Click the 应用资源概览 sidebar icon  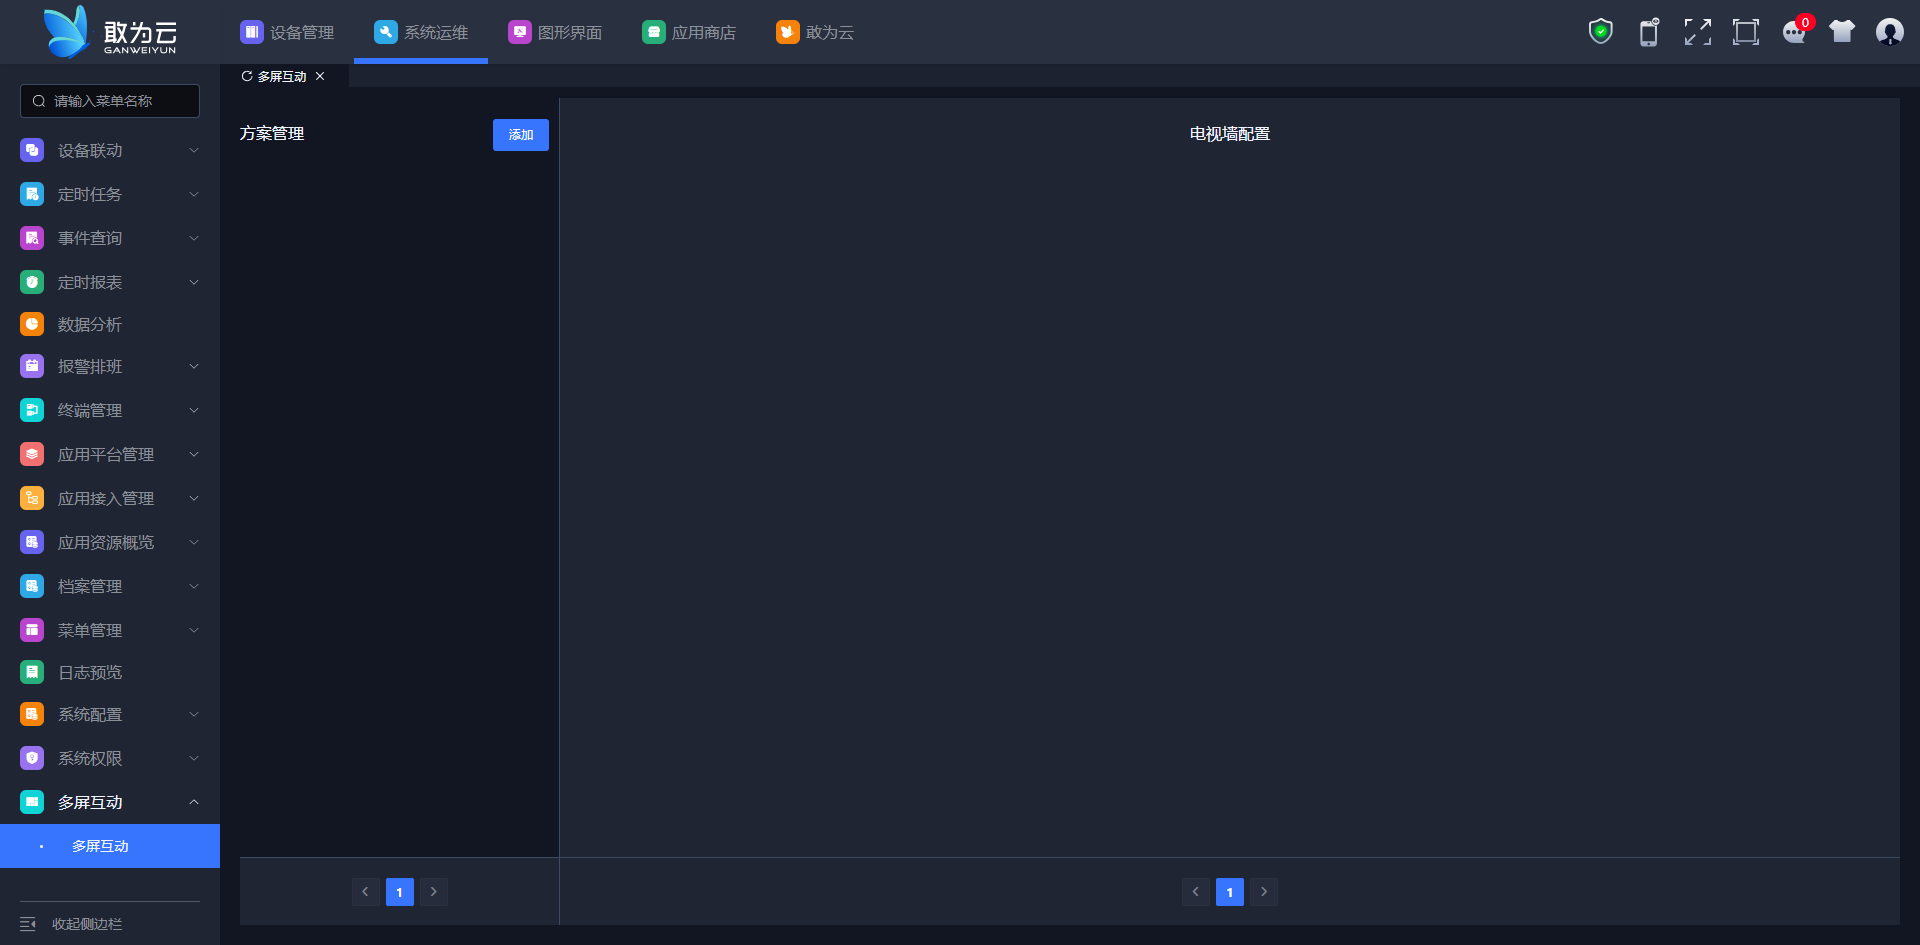(x=32, y=542)
